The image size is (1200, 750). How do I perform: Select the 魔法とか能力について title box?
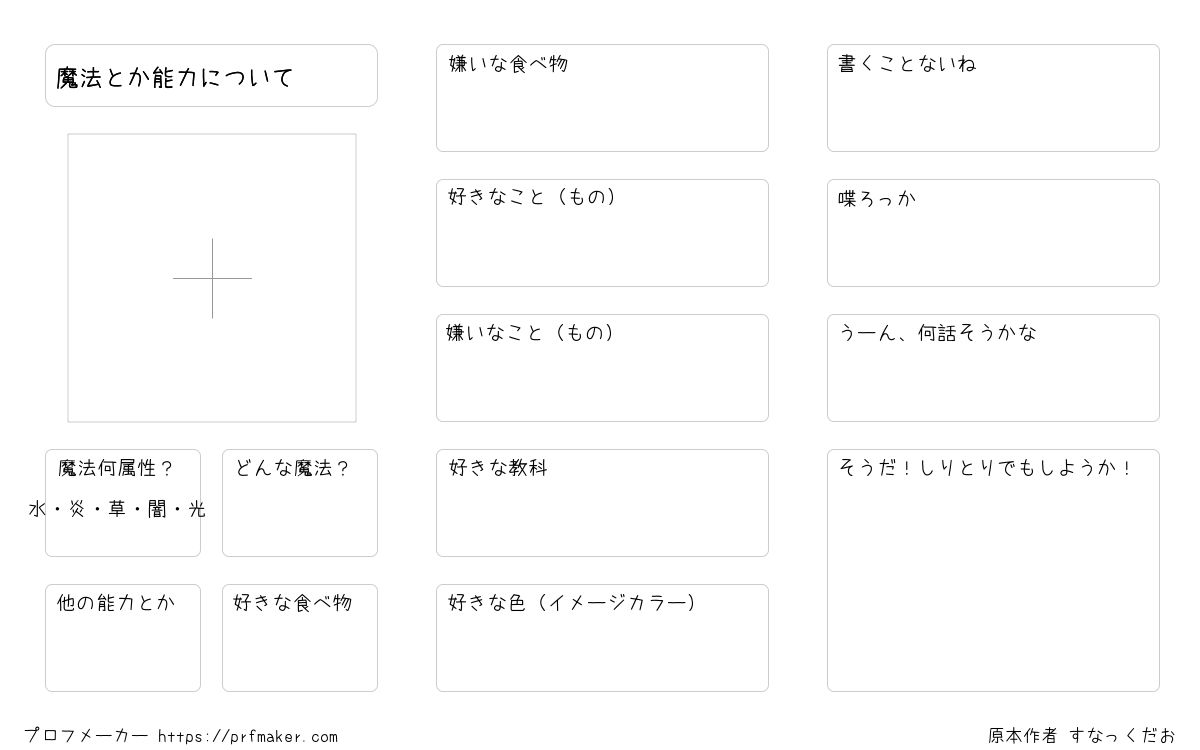[x=211, y=75]
